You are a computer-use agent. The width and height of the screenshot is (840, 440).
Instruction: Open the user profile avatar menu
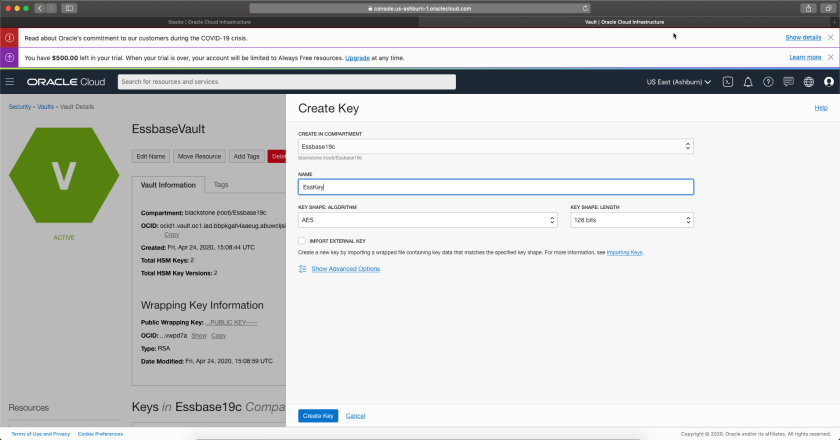coord(827,81)
